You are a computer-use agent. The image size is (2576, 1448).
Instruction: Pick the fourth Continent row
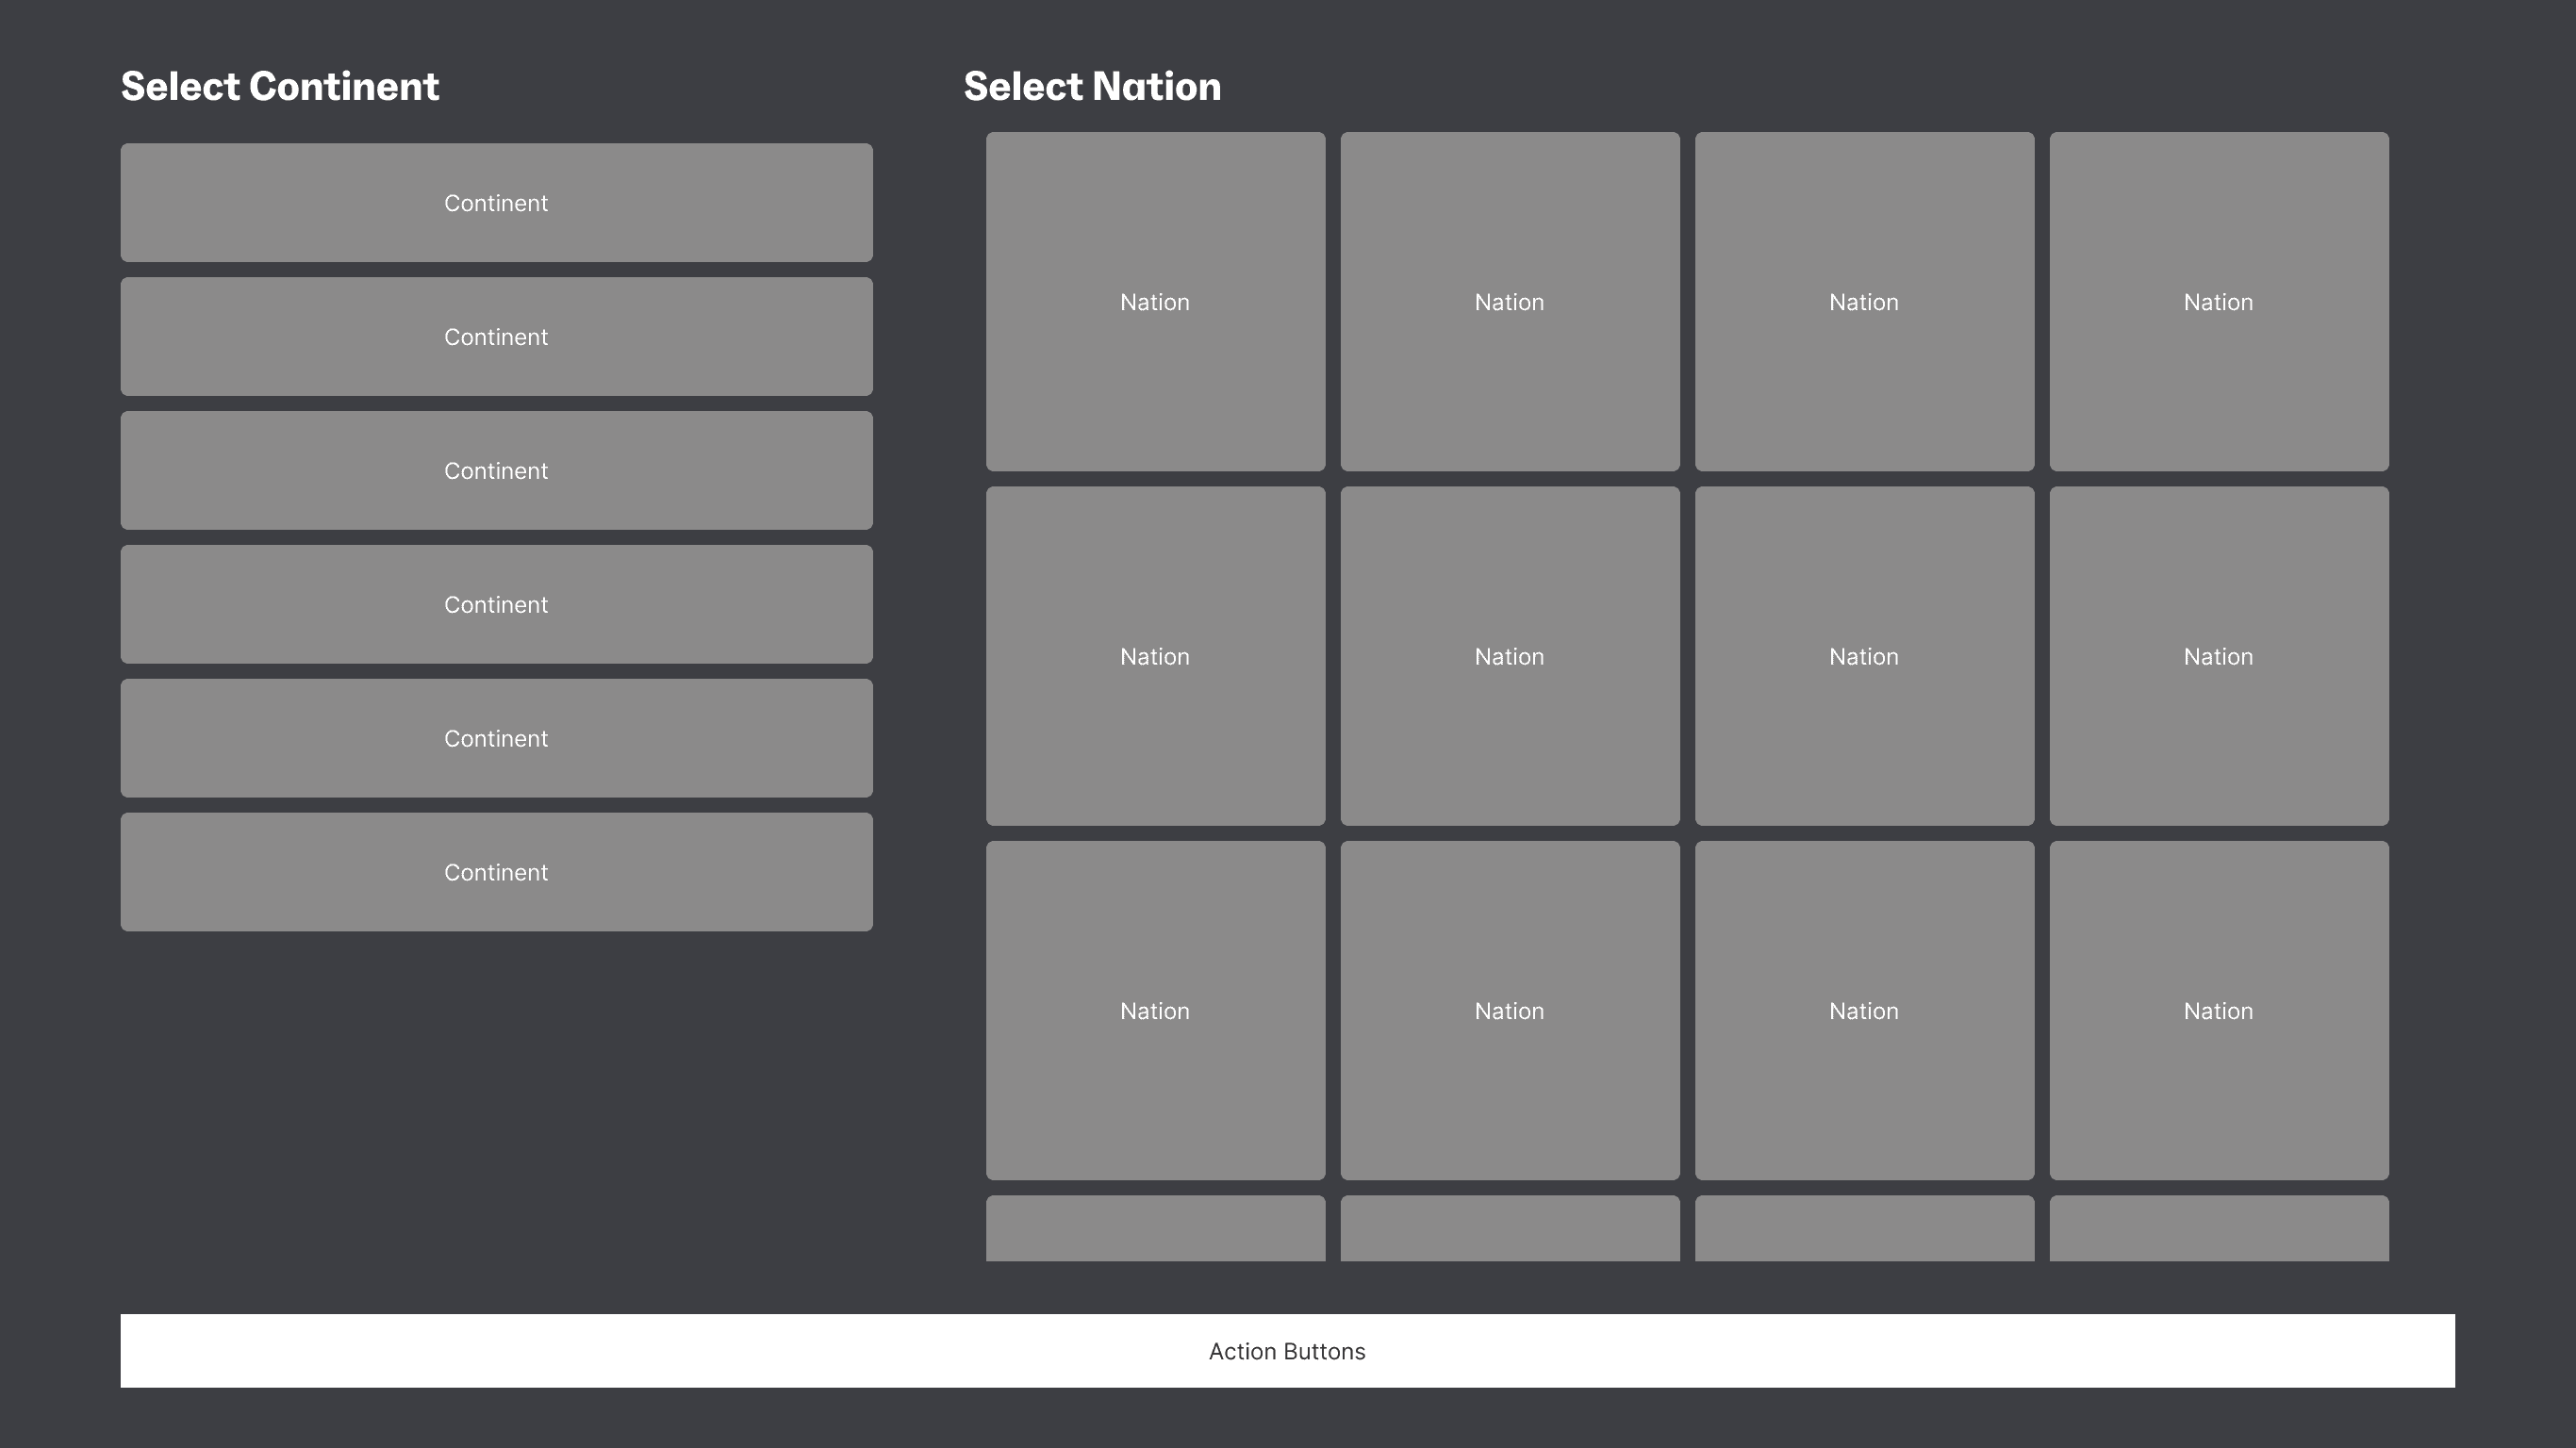tap(496, 605)
